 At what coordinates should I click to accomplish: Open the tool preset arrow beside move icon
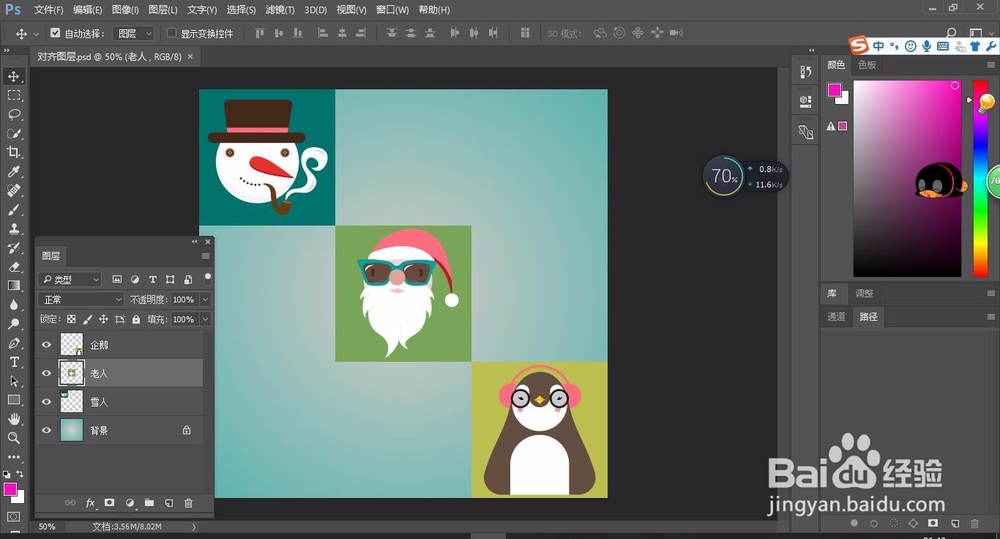pos(36,33)
